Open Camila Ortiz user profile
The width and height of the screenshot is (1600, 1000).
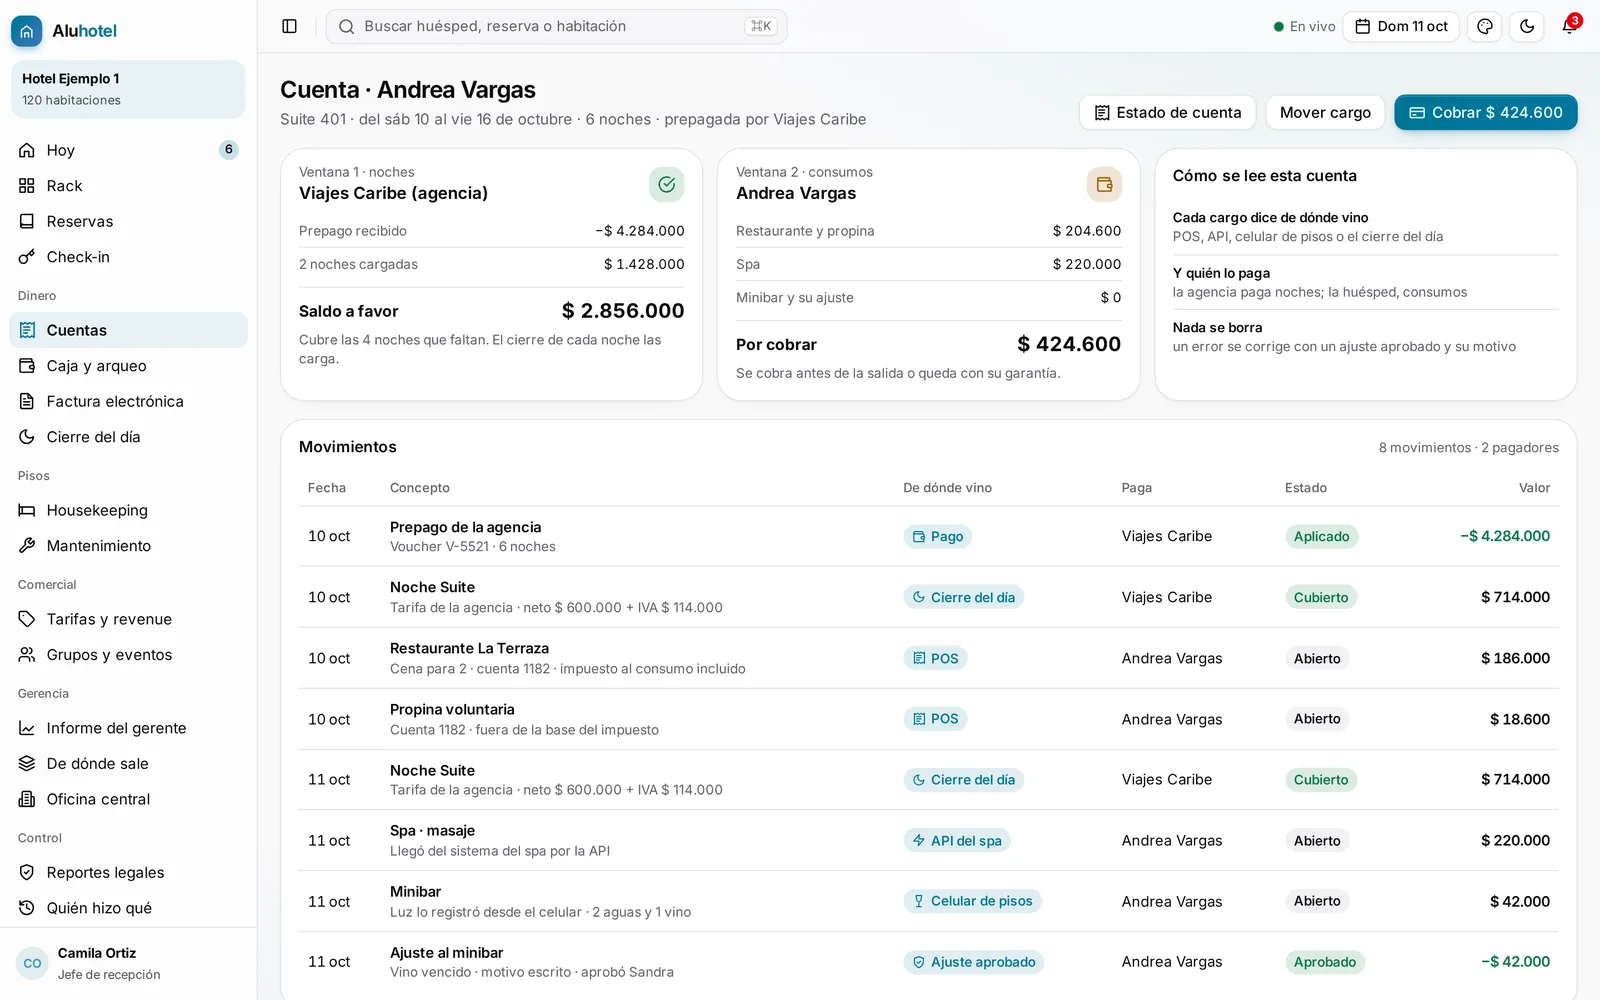coord(128,964)
